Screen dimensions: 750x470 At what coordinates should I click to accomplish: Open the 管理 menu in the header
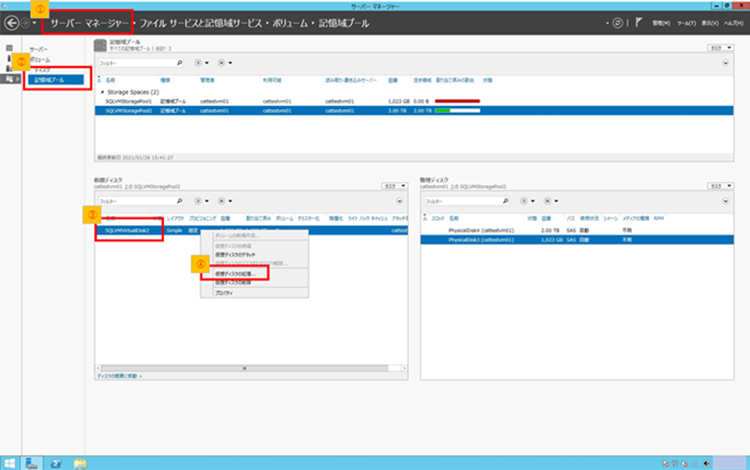pos(660,22)
